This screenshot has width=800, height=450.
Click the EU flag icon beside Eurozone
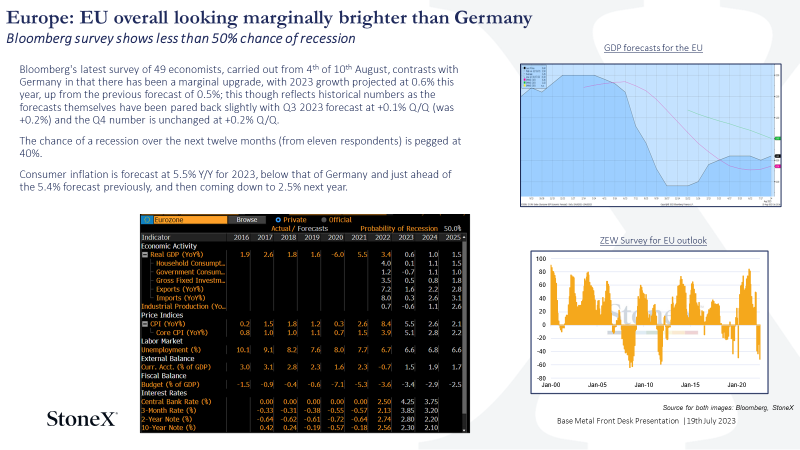point(147,220)
